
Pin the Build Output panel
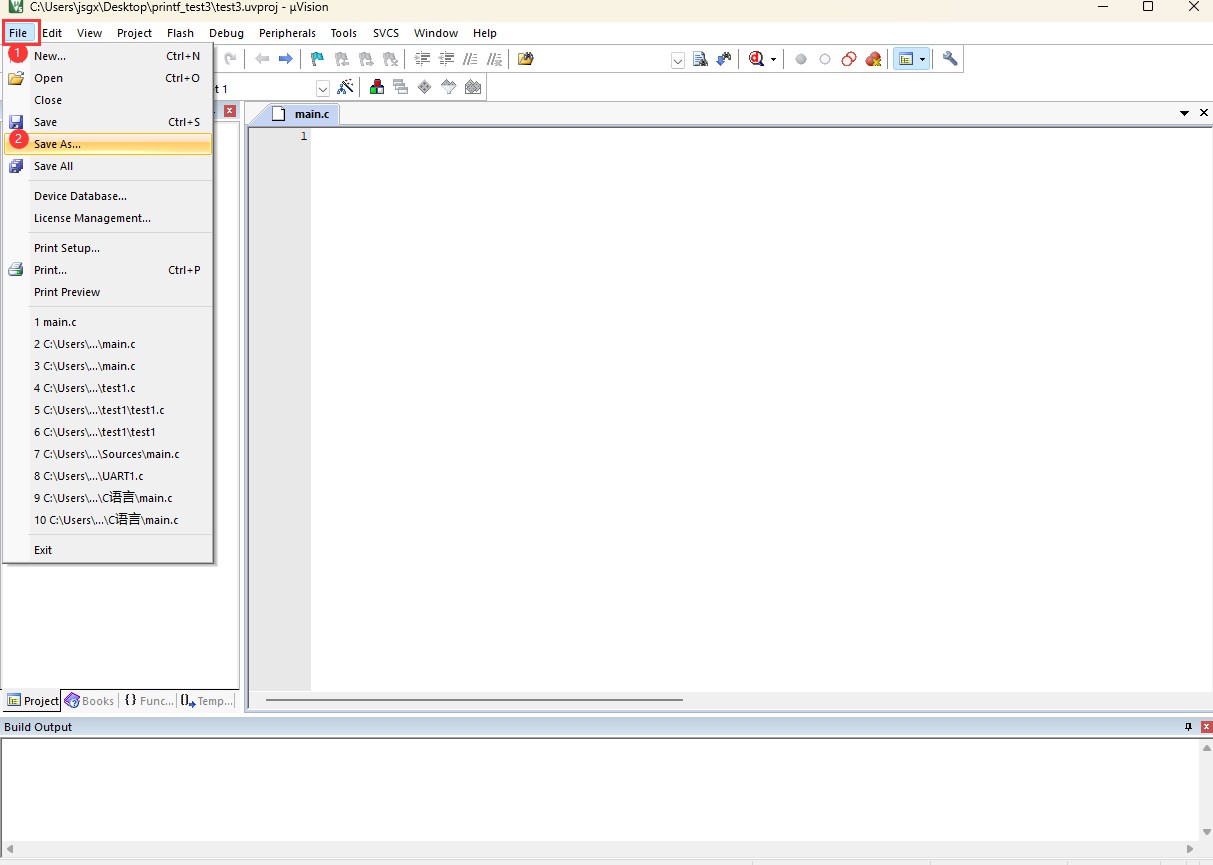pos(1188,727)
